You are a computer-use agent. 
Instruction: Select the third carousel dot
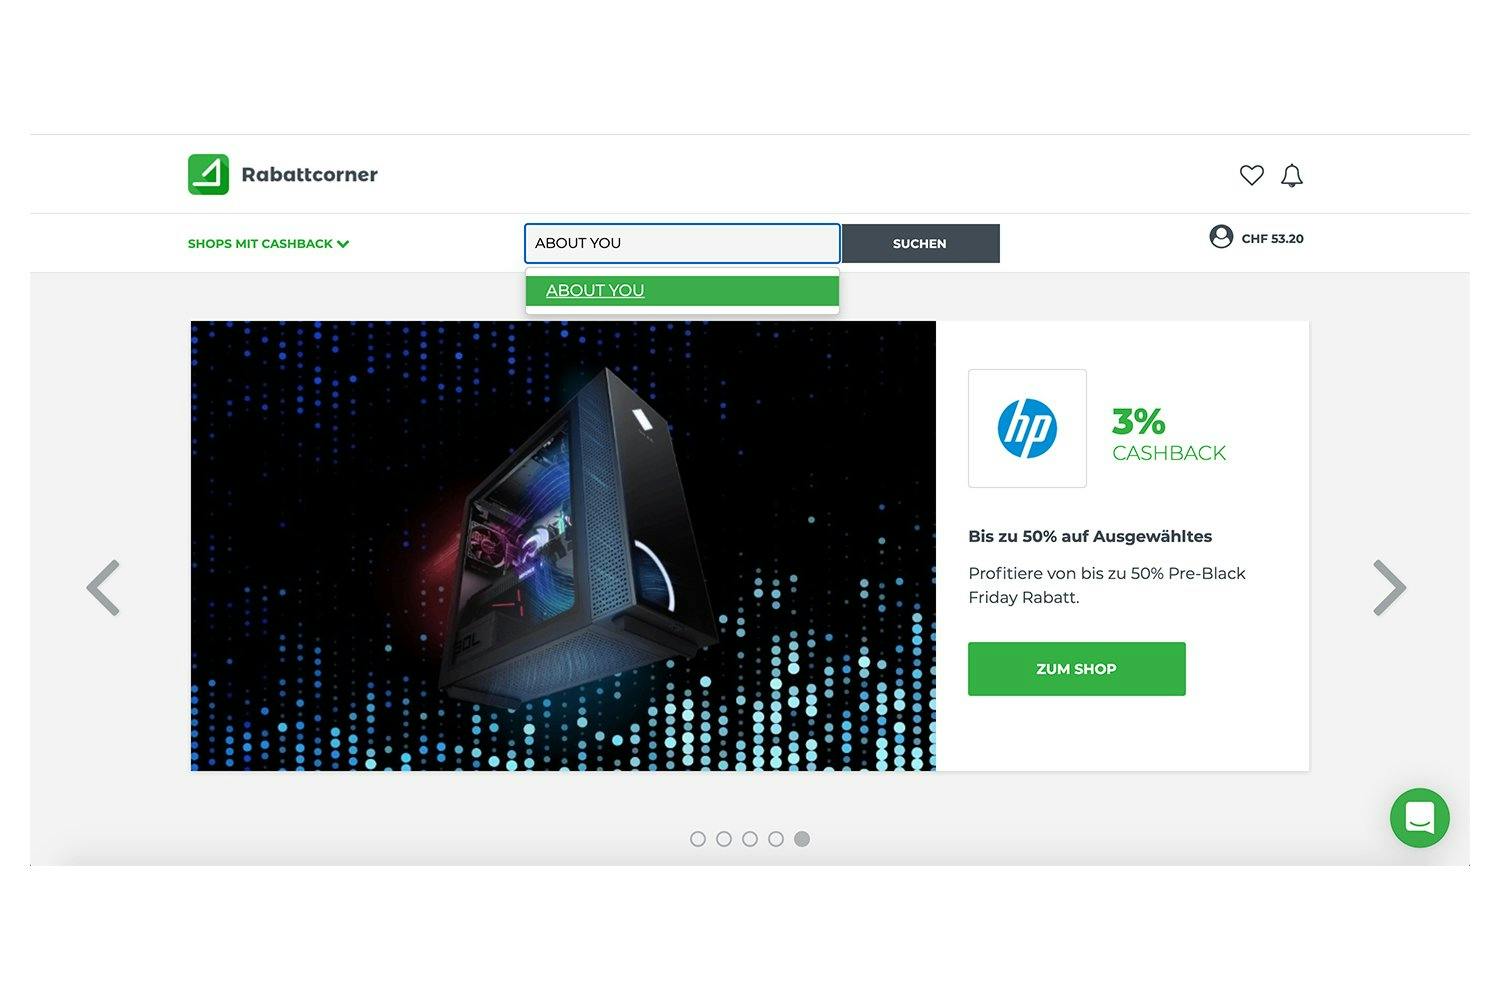(750, 839)
